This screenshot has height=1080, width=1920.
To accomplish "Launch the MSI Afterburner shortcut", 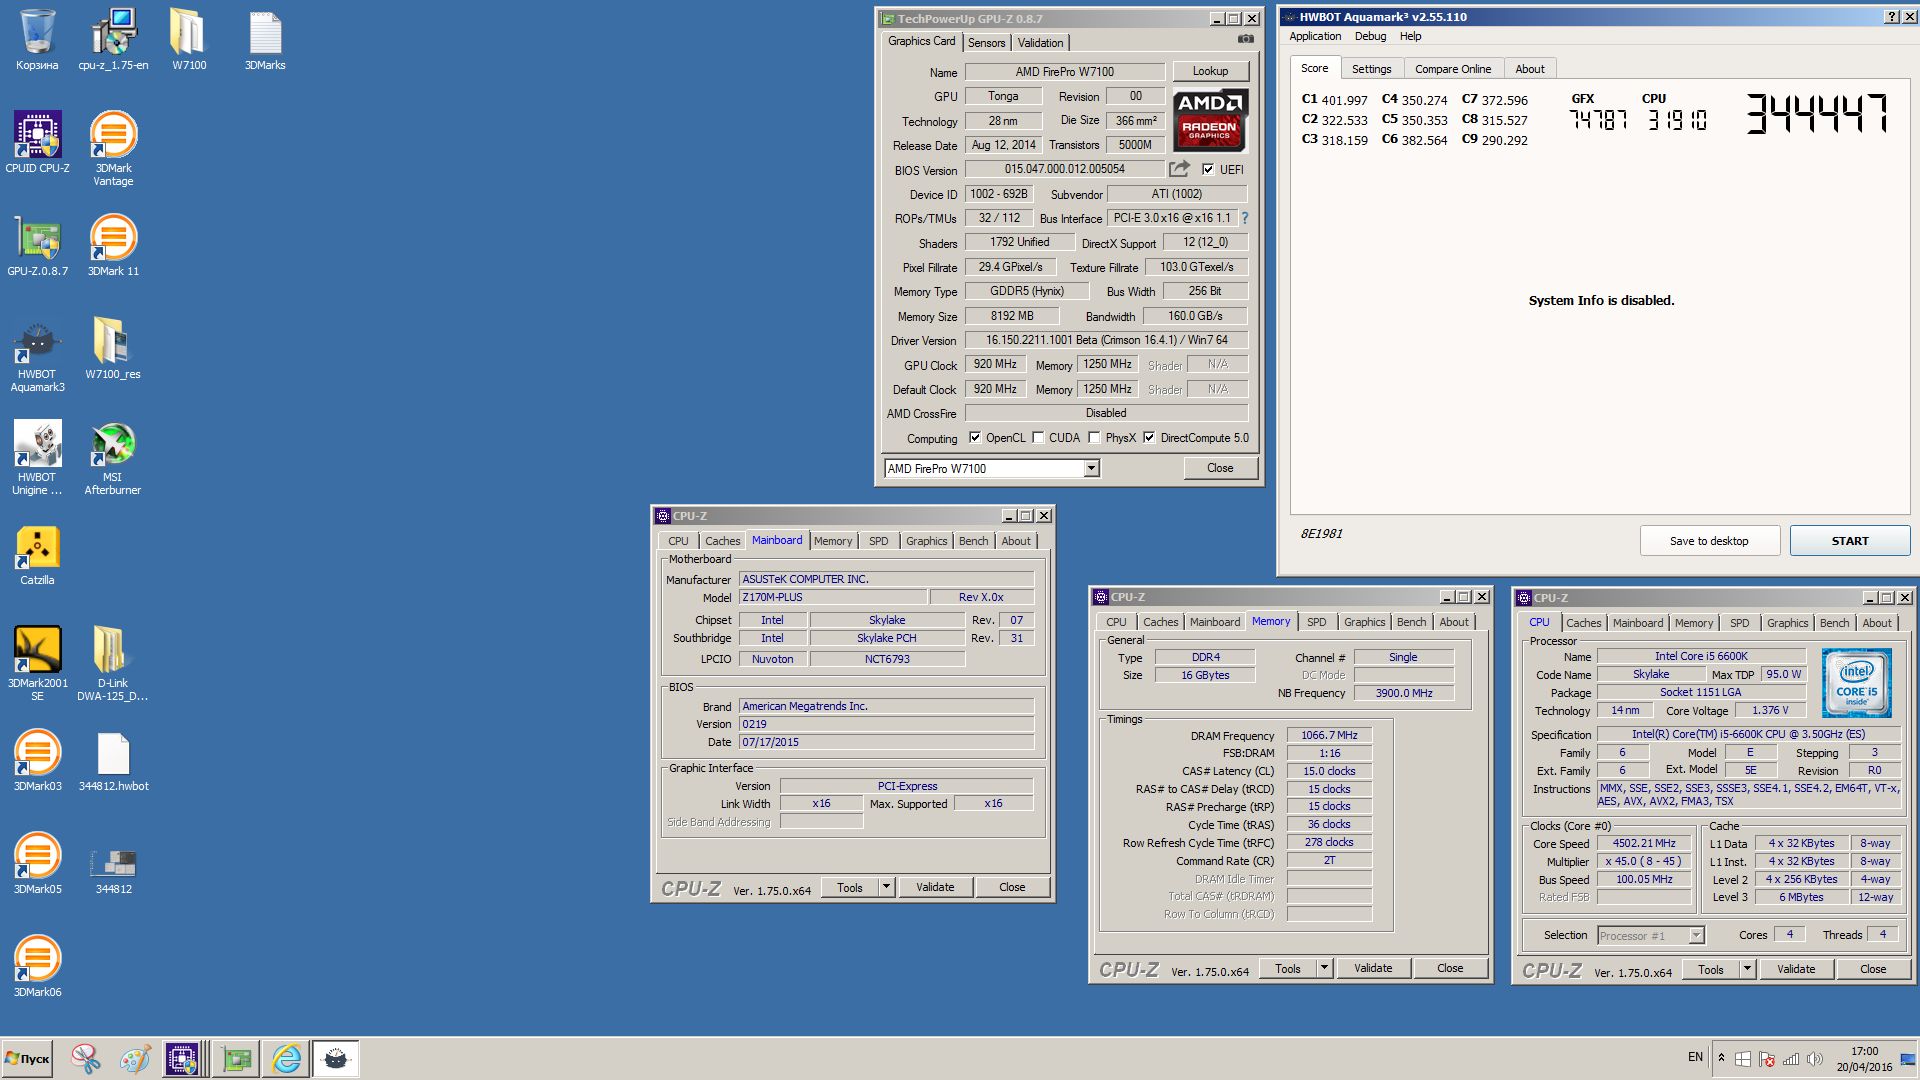I will [113, 457].
